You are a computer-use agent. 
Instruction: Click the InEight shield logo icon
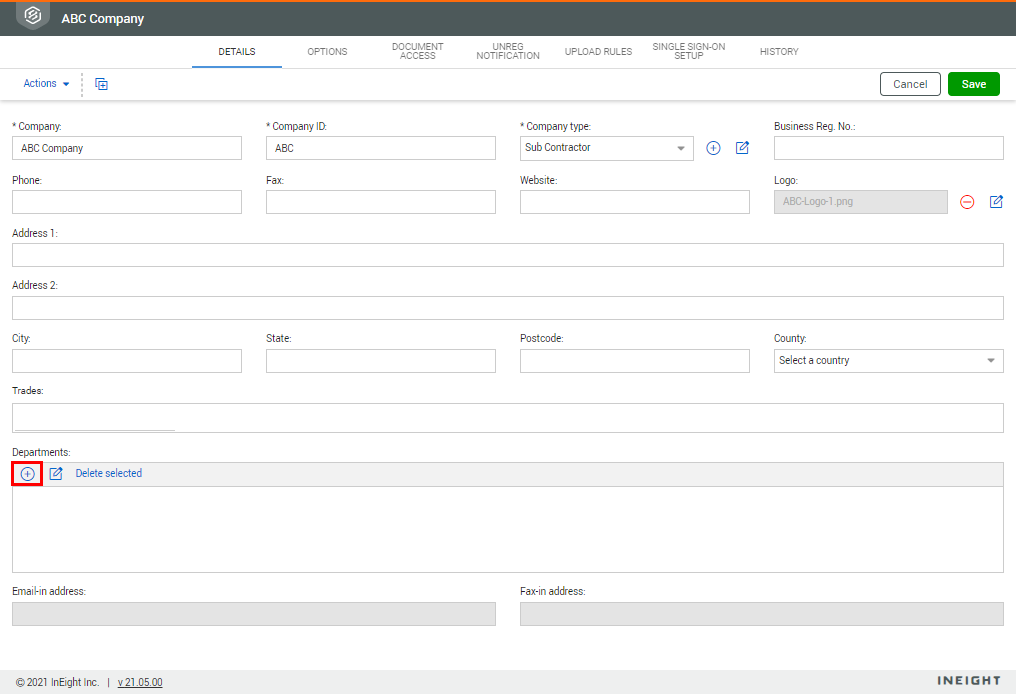(x=33, y=16)
